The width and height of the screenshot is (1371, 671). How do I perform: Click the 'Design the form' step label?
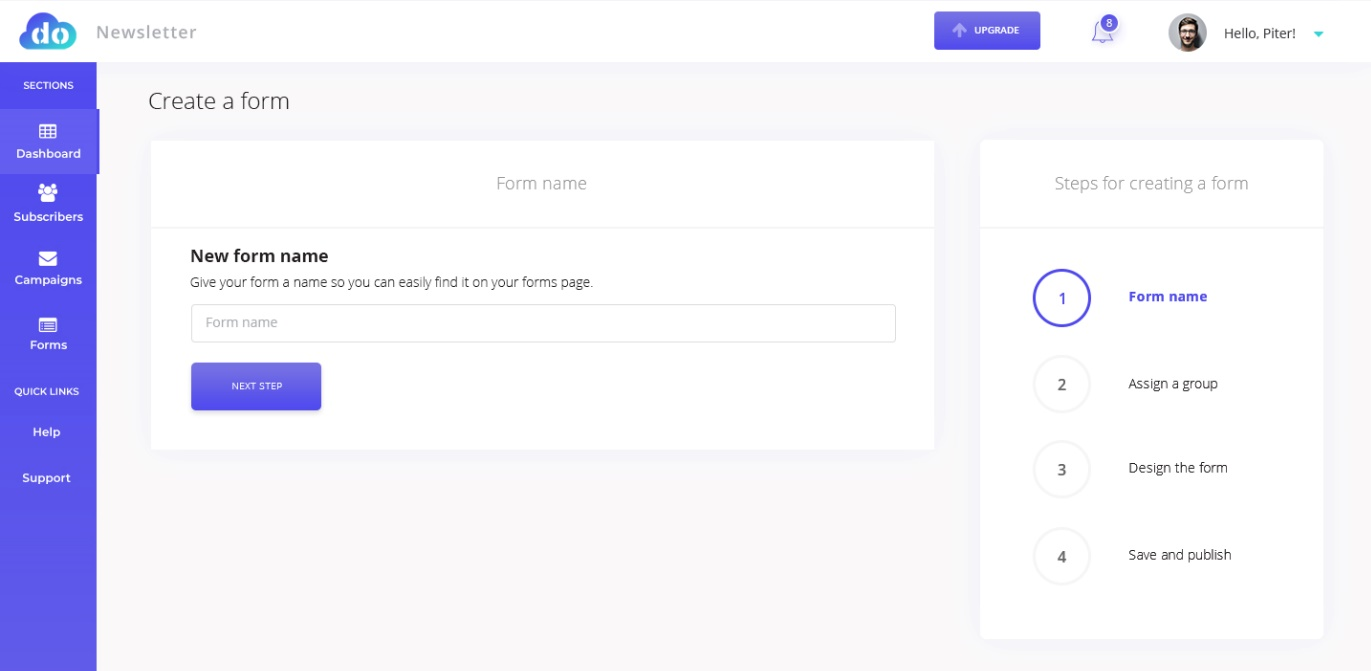click(1178, 468)
